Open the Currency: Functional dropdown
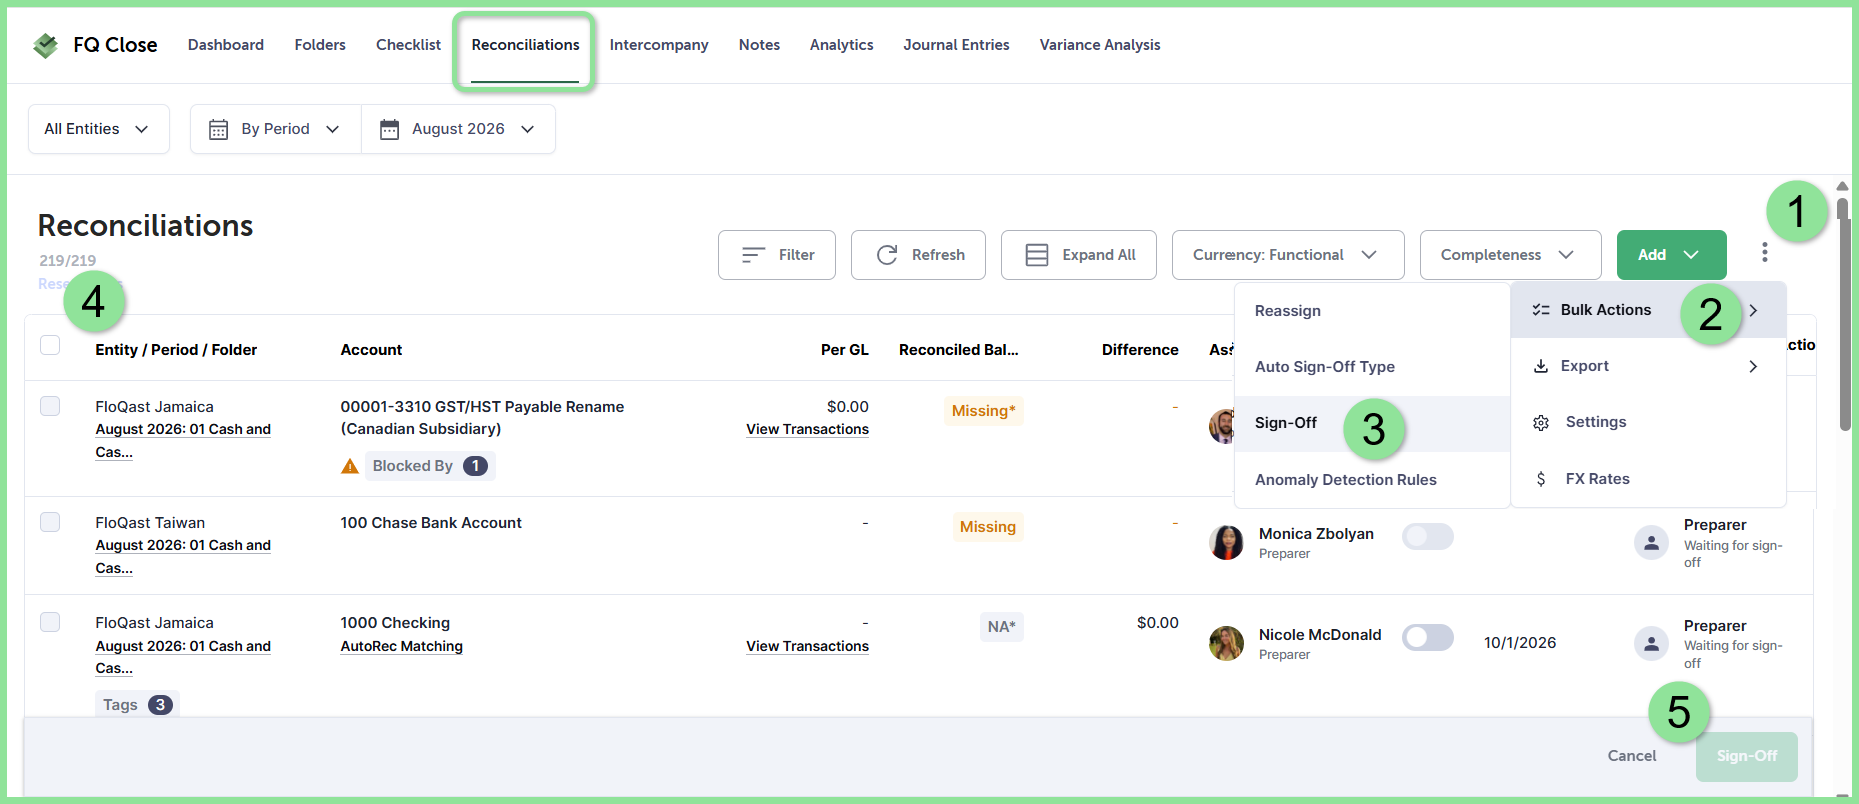The height and width of the screenshot is (804, 1859). (x=1288, y=255)
